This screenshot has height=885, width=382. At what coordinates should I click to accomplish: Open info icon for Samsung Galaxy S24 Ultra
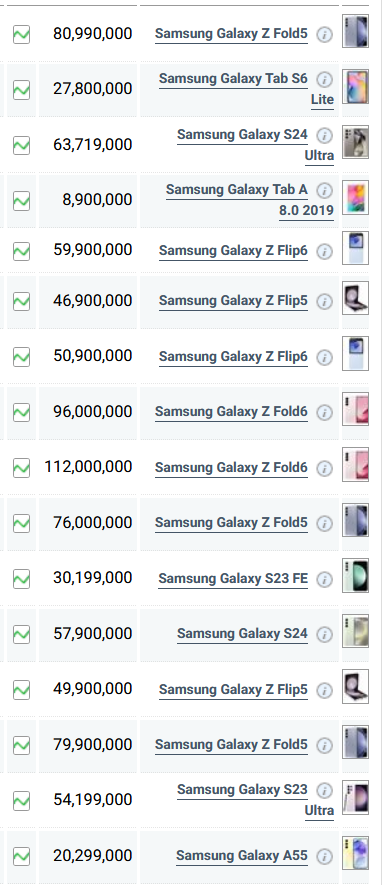point(324,135)
